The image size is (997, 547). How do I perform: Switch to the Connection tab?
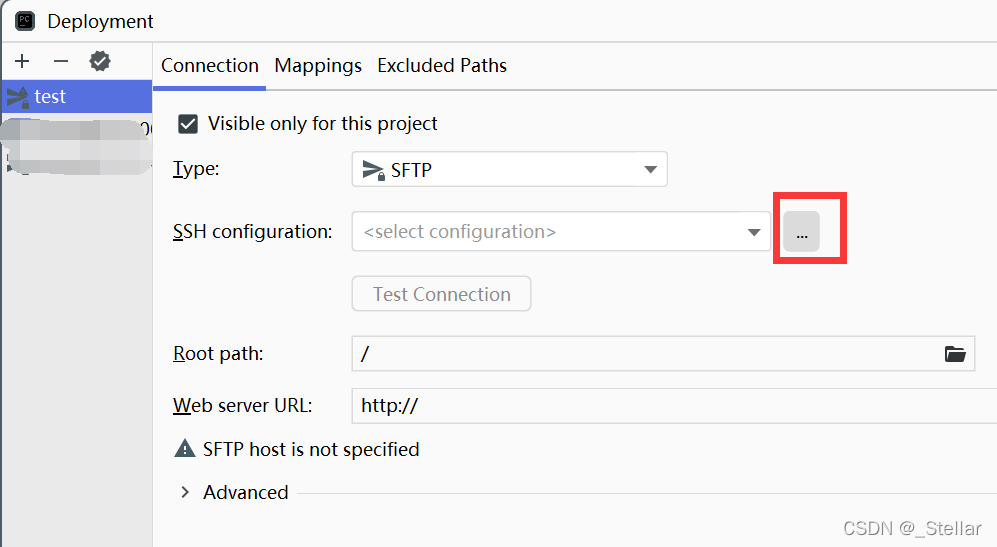tap(210, 66)
